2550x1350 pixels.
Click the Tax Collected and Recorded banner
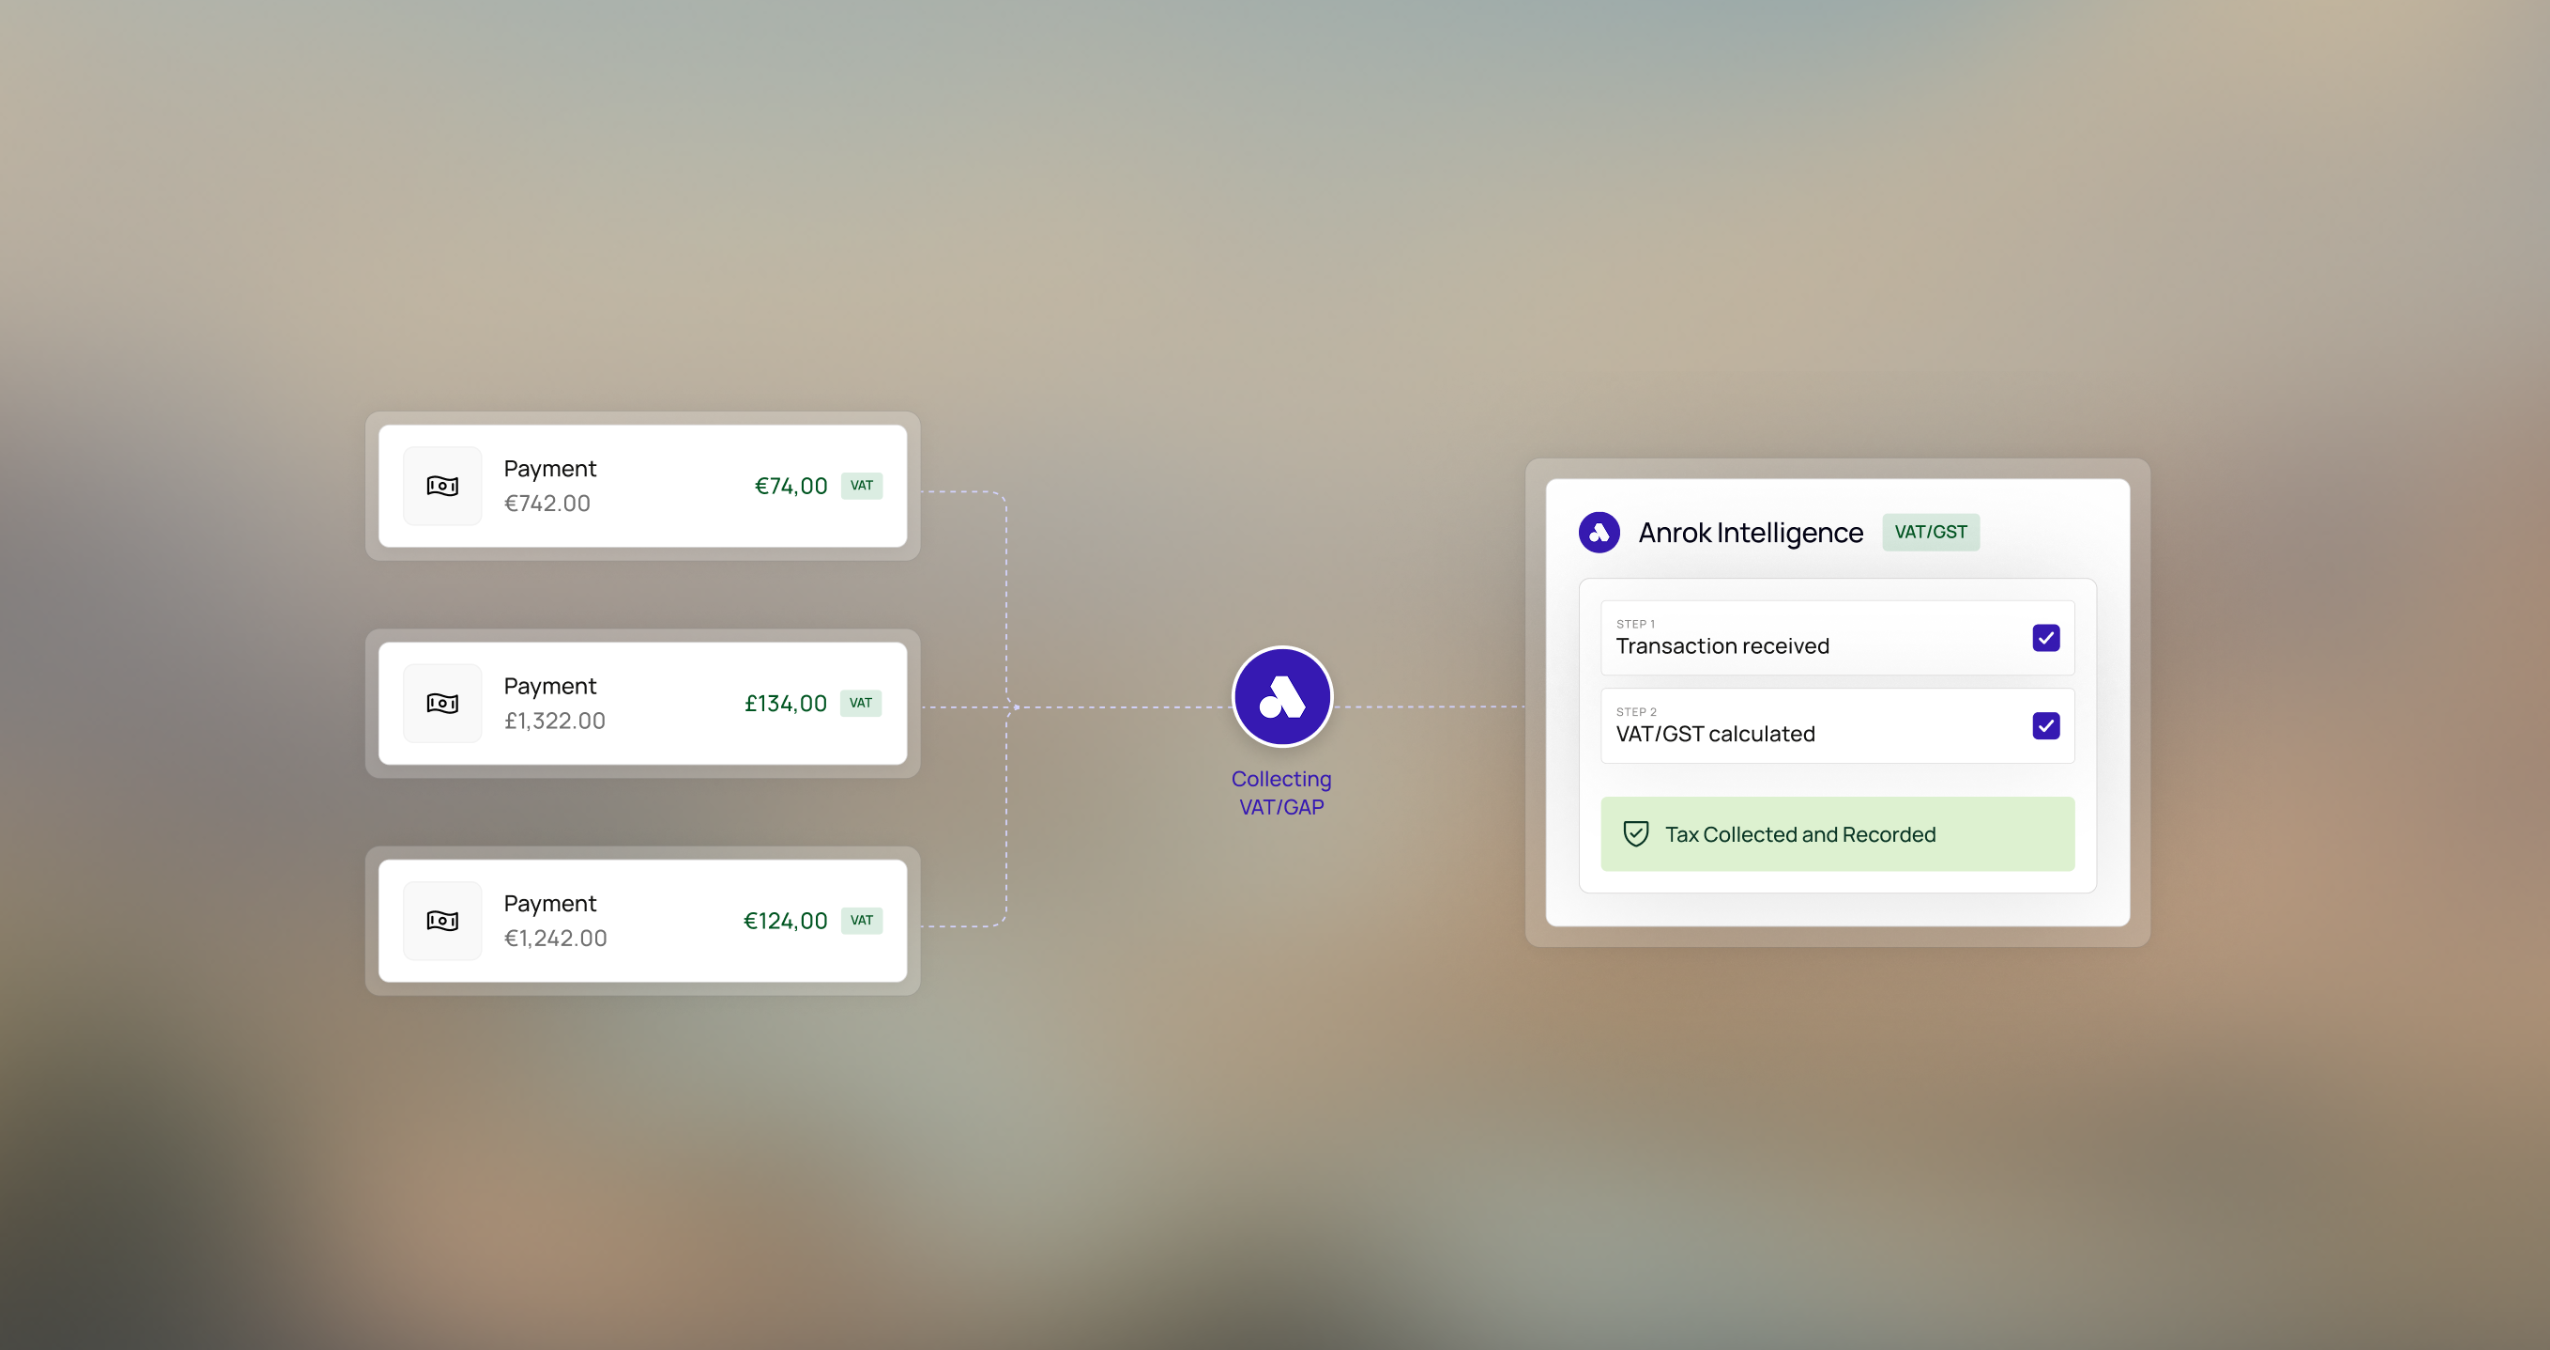(1837, 834)
